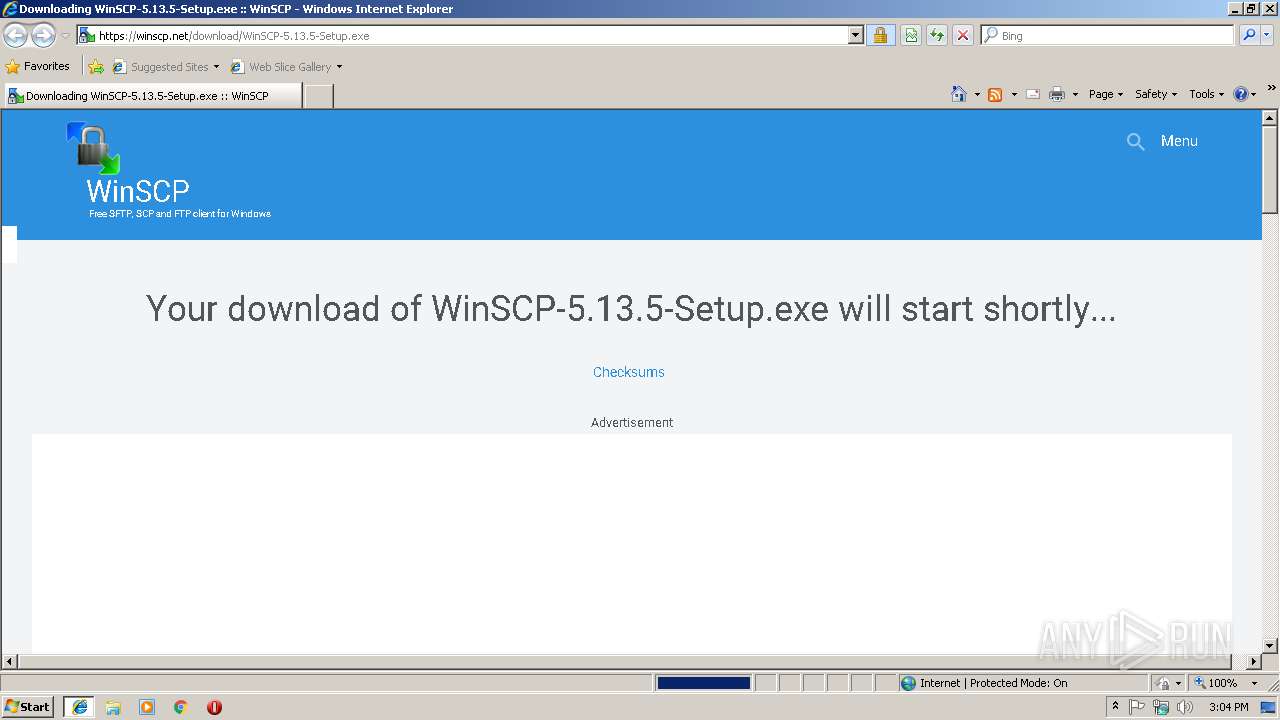Open the Safety menu

(x=1156, y=94)
